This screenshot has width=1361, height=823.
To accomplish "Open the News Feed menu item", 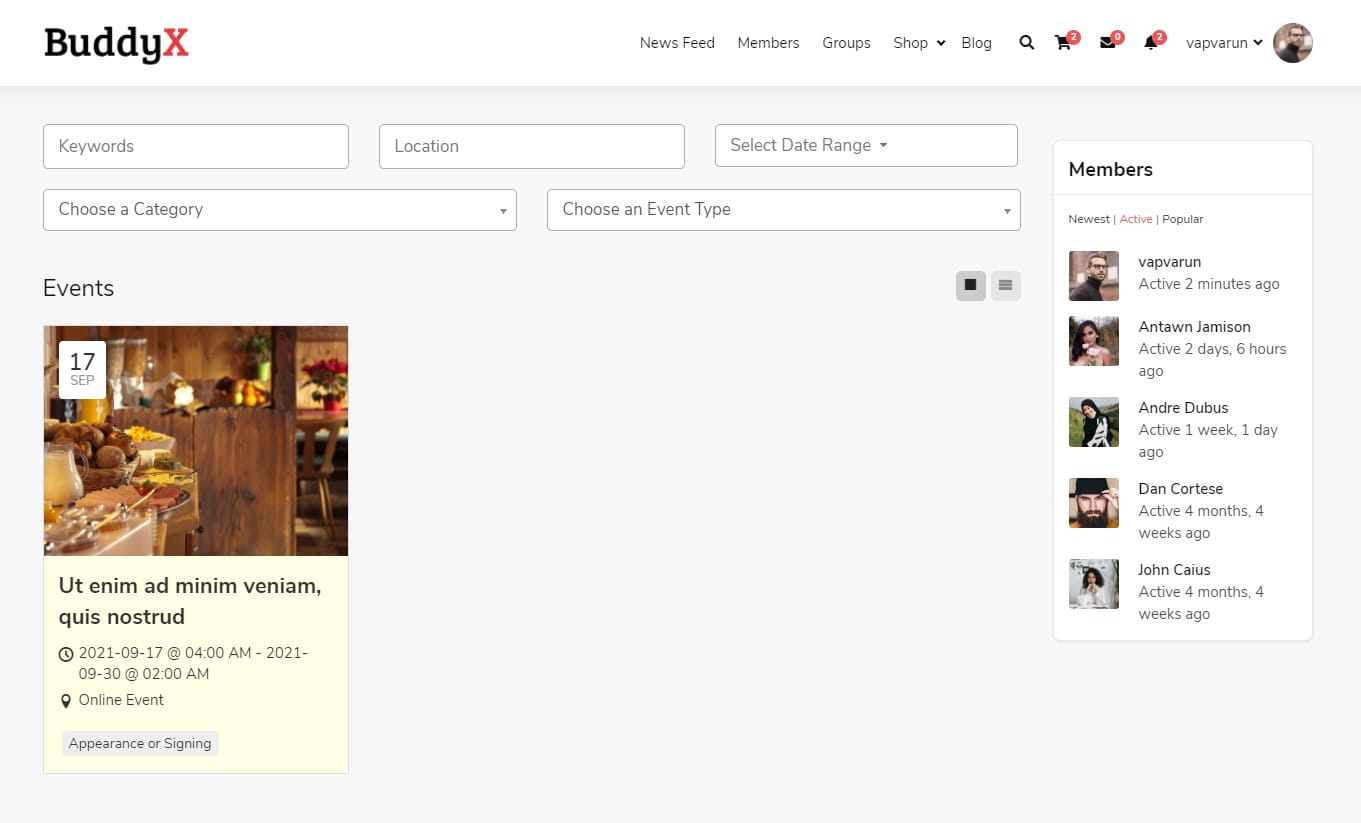I will [x=677, y=43].
